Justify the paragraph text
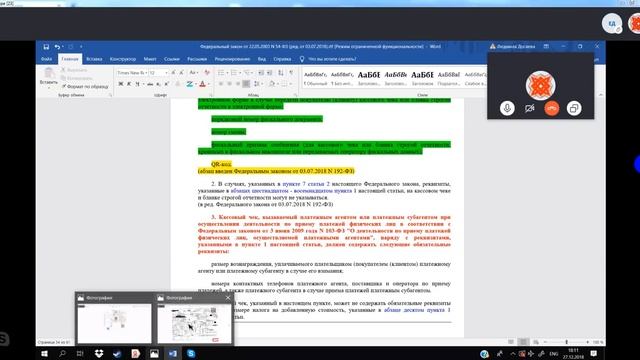The height and width of the screenshot is (360, 640). [246, 84]
